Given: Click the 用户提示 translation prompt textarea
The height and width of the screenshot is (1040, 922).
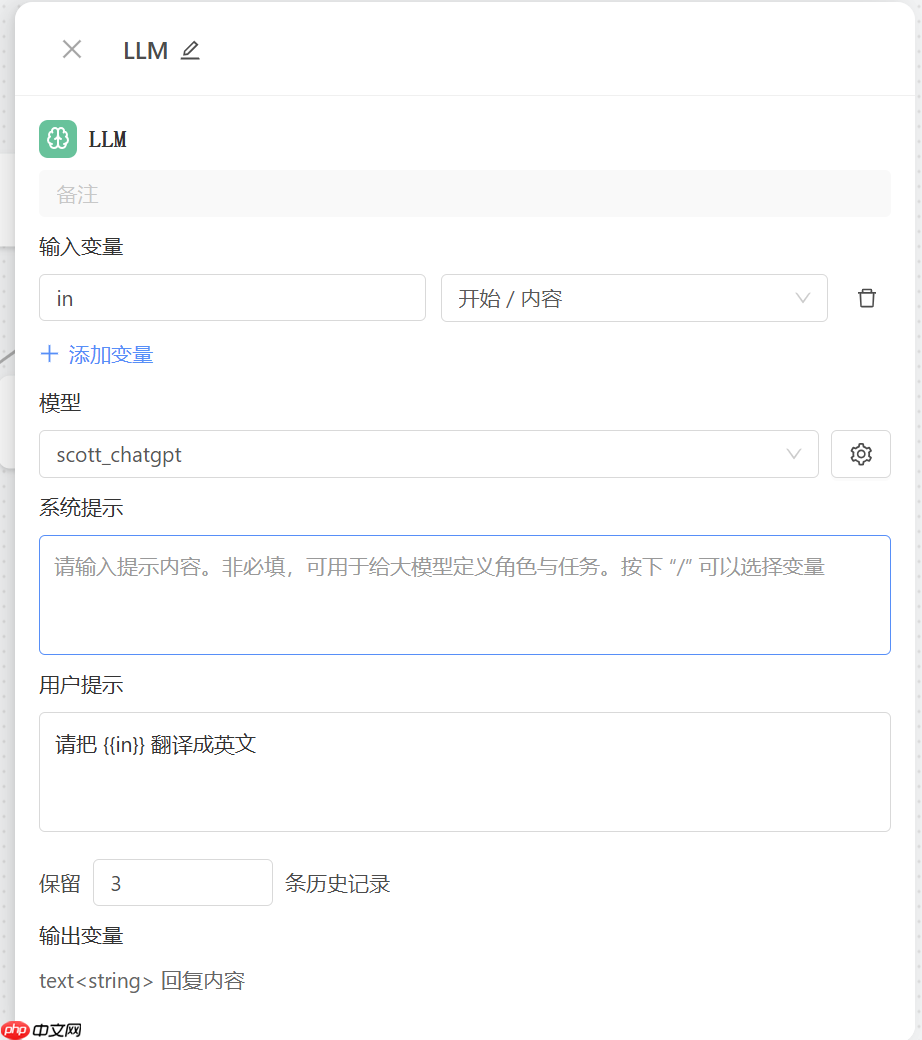Looking at the screenshot, I should point(465,771).
